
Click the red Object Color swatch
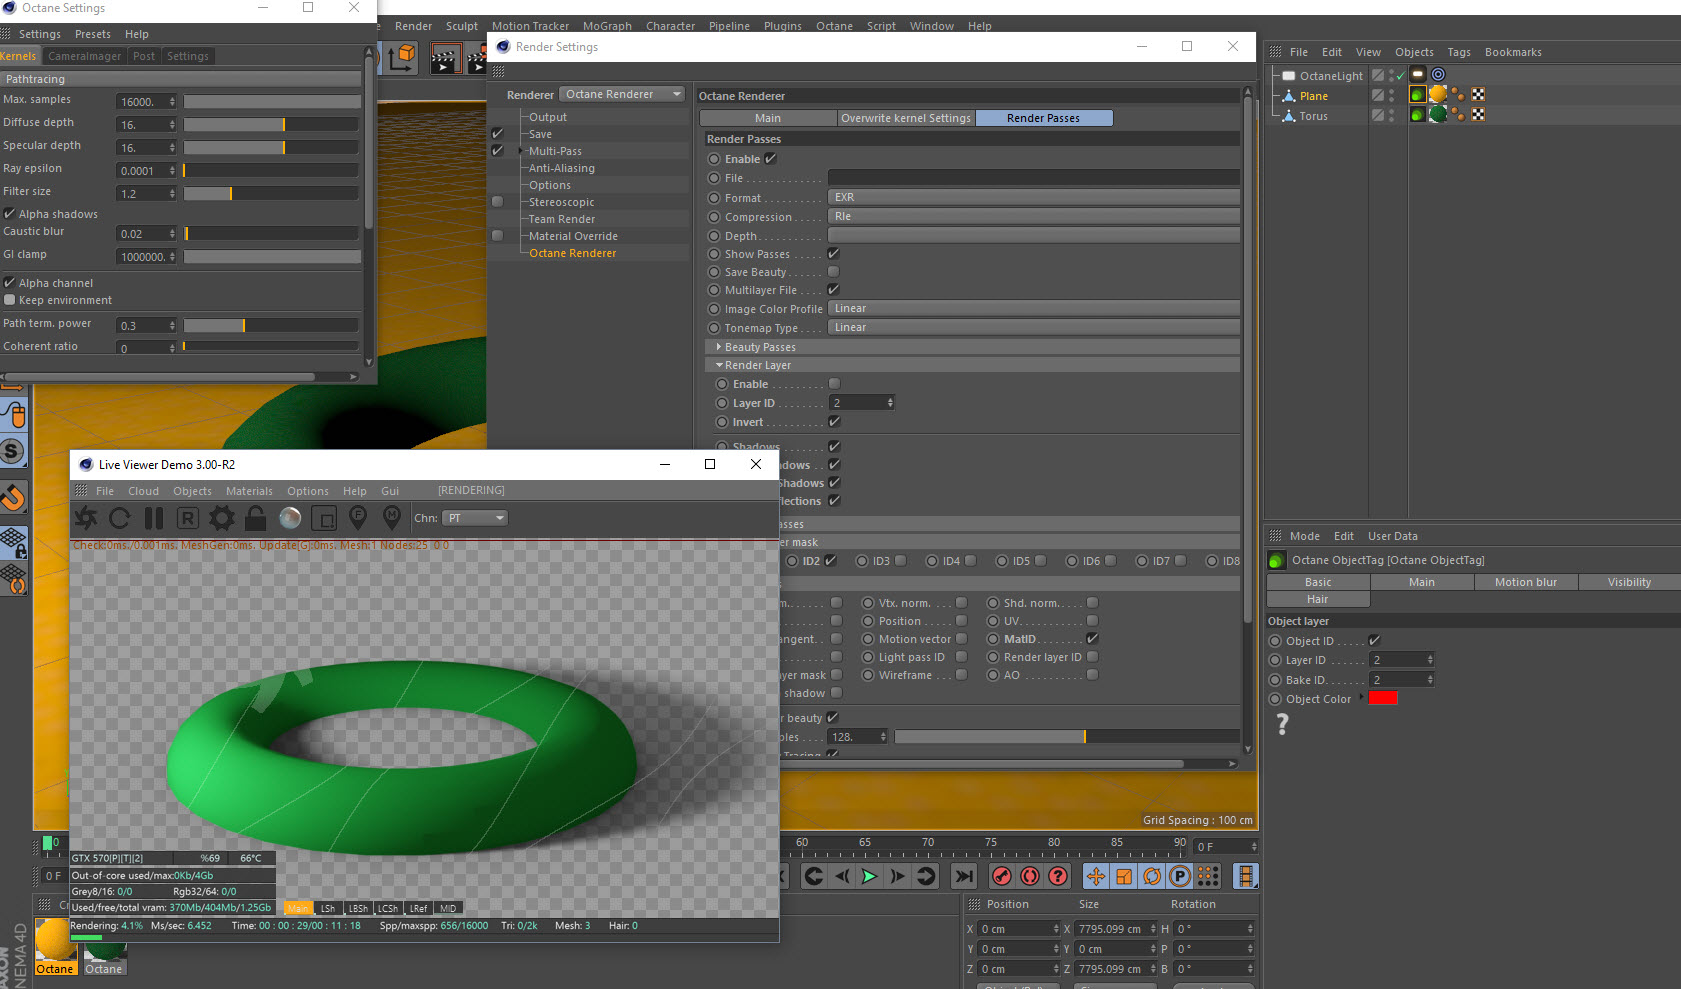click(x=1383, y=698)
